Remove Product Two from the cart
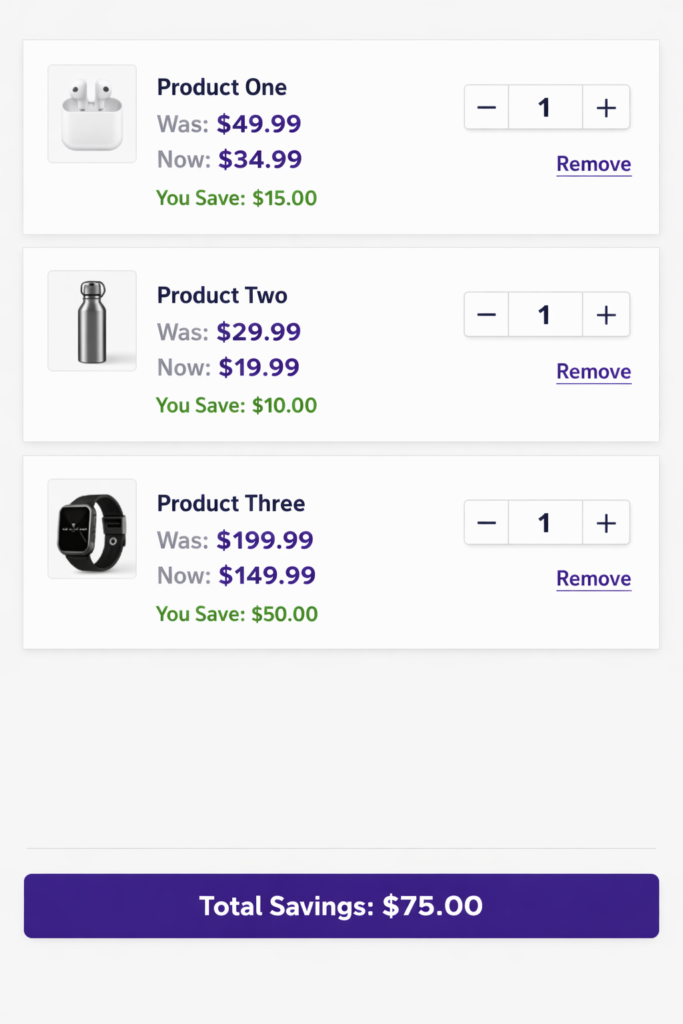Screen dimensions: 683x1024 tap(593, 371)
